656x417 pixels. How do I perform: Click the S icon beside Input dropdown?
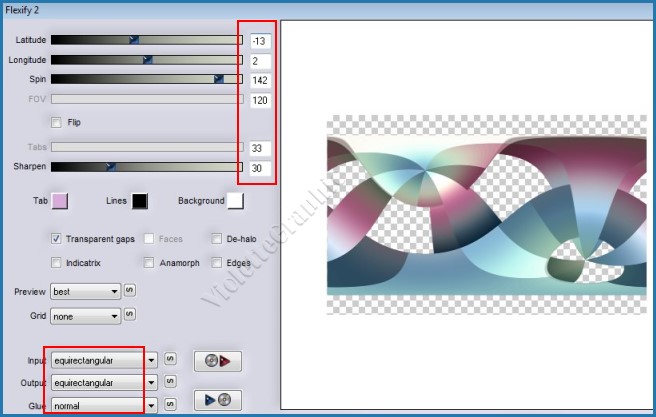tap(170, 360)
